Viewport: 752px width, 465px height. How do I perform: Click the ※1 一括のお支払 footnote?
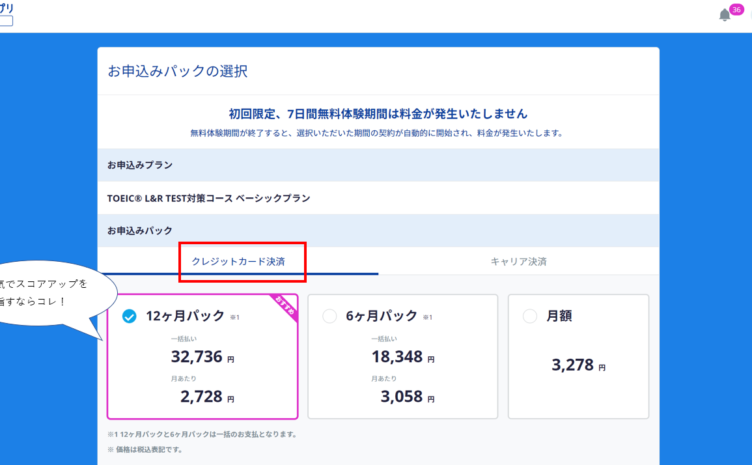coord(202,434)
